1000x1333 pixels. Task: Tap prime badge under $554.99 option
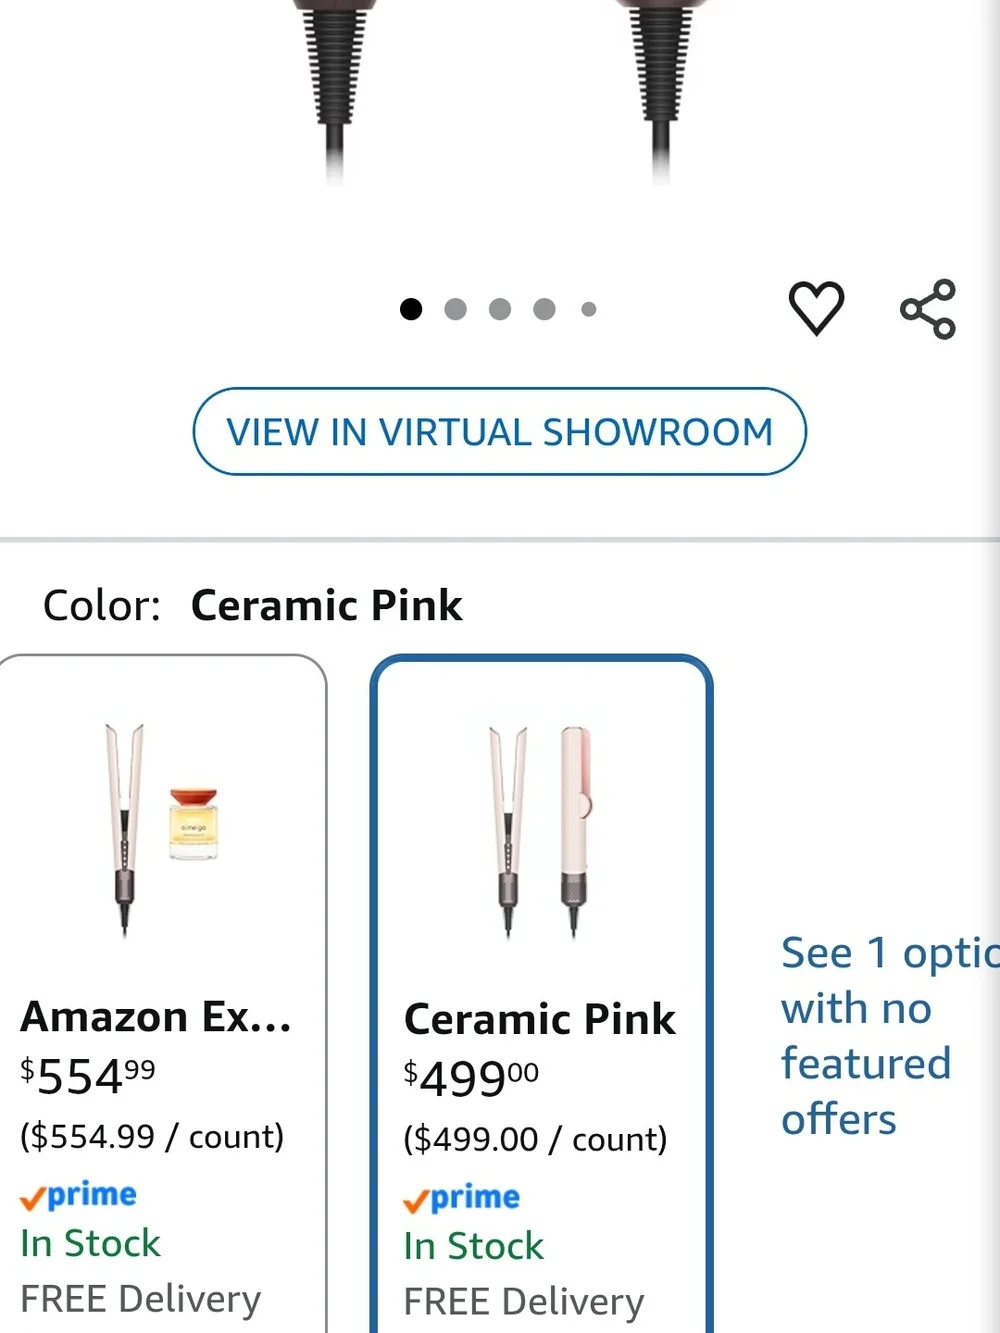78,1195
